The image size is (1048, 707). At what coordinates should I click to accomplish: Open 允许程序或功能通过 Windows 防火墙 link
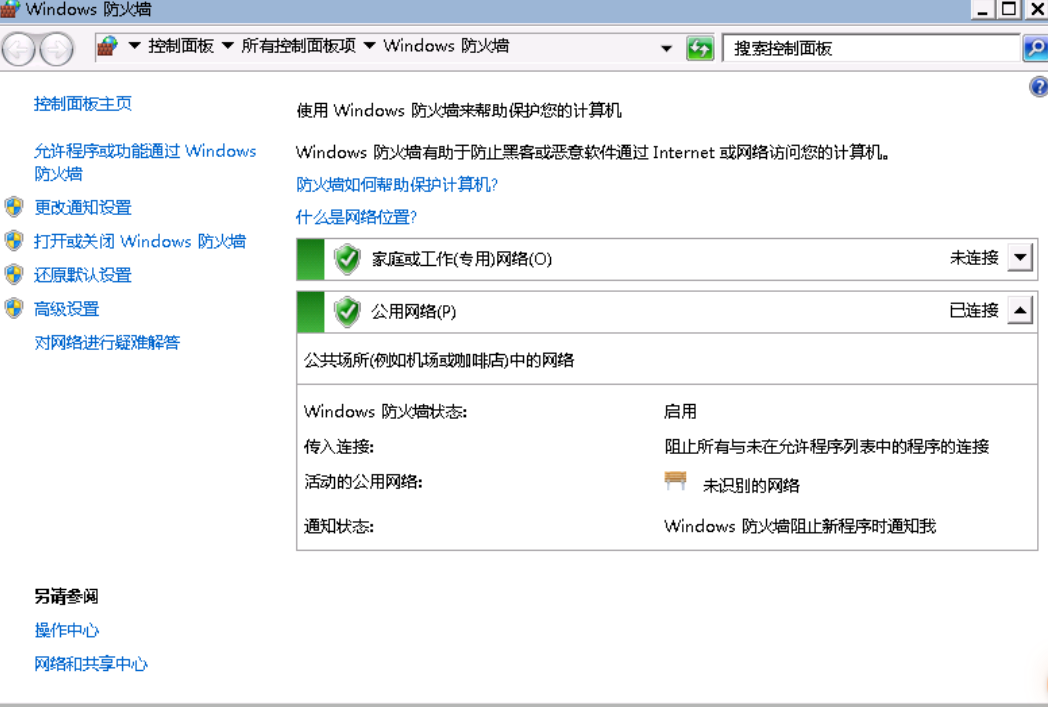(145, 162)
